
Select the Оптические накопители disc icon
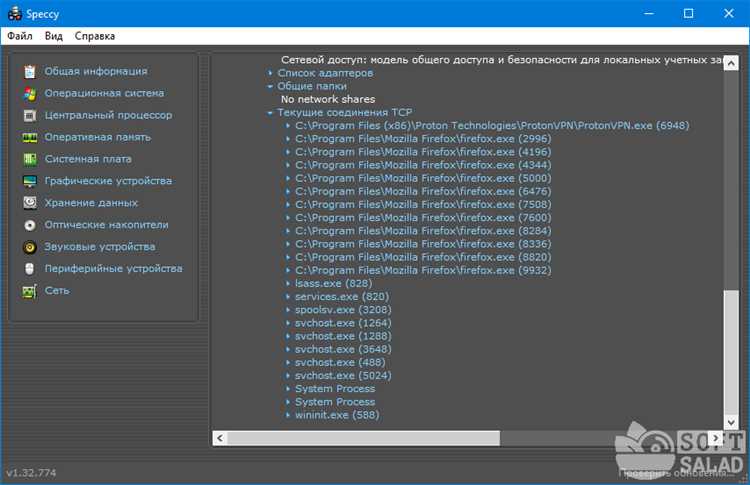pos(30,225)
